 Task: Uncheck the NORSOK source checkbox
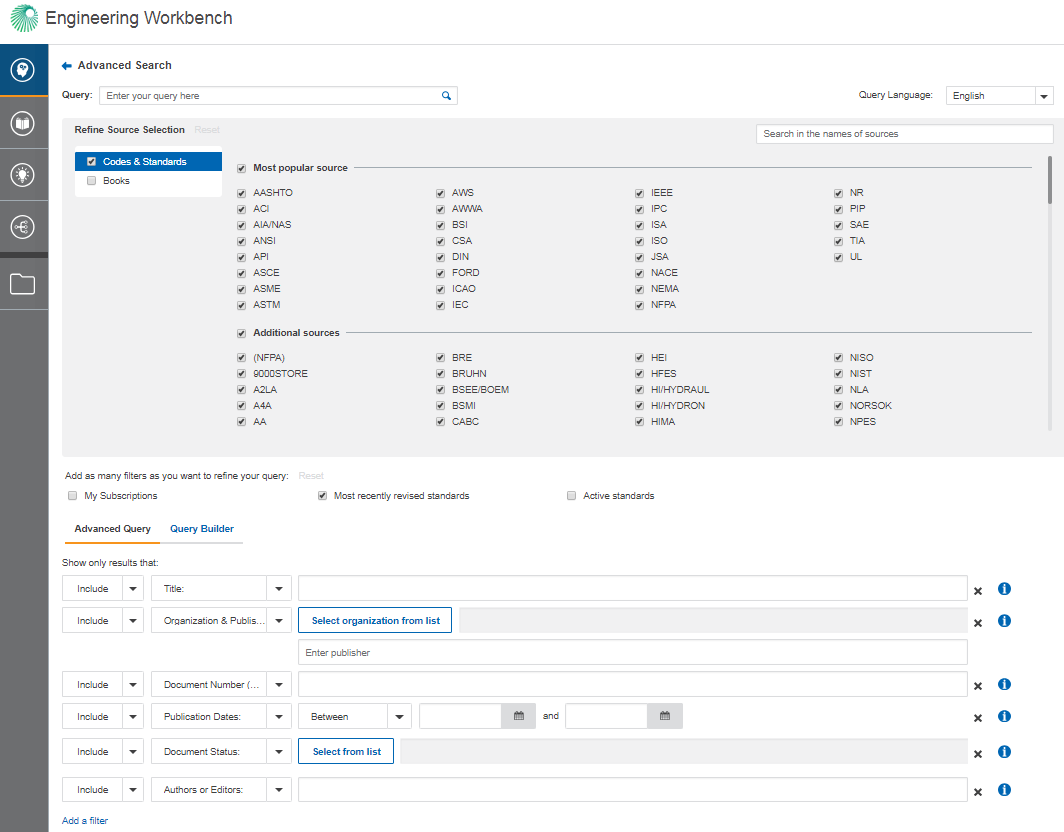(x=838, y=406)
